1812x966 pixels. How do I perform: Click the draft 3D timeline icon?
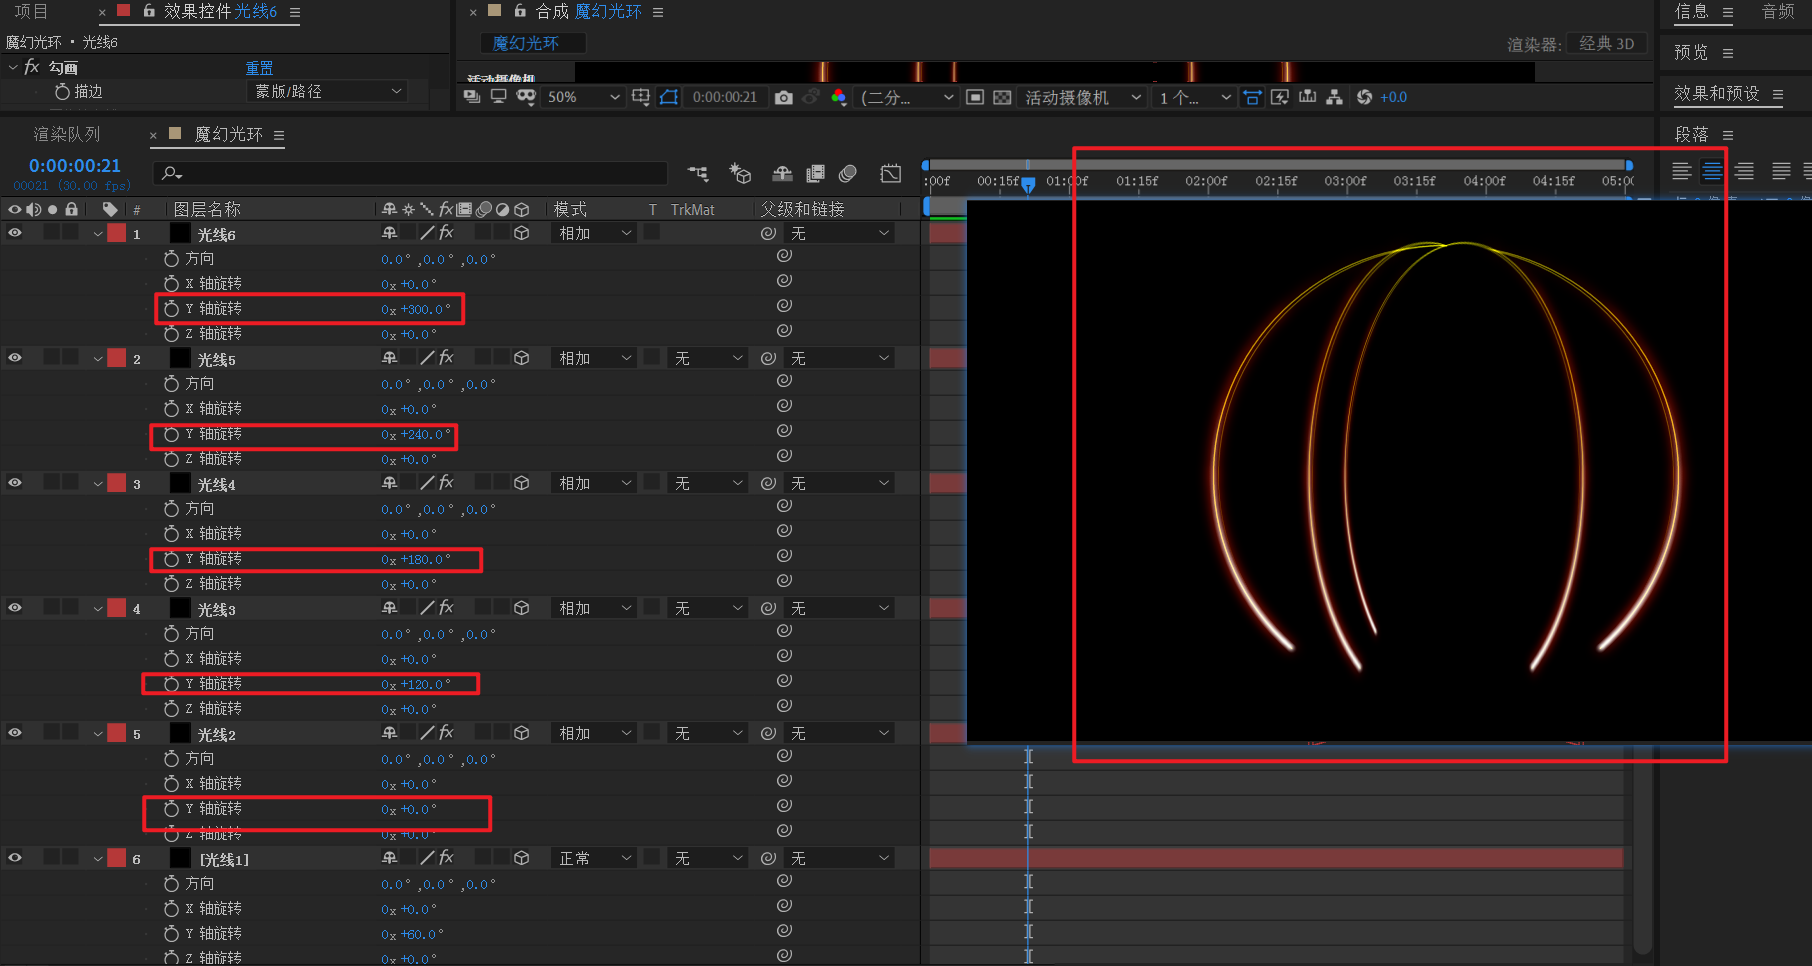[740, 174]
